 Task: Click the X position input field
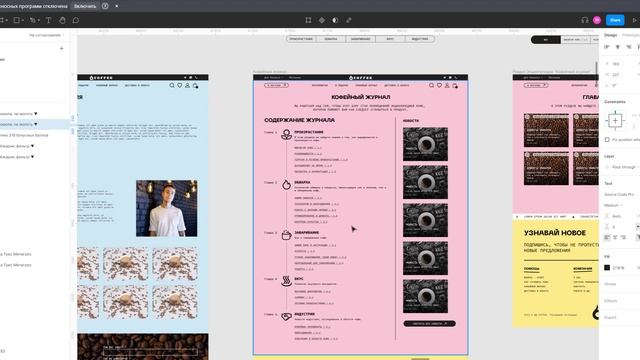tap(616, 64)
